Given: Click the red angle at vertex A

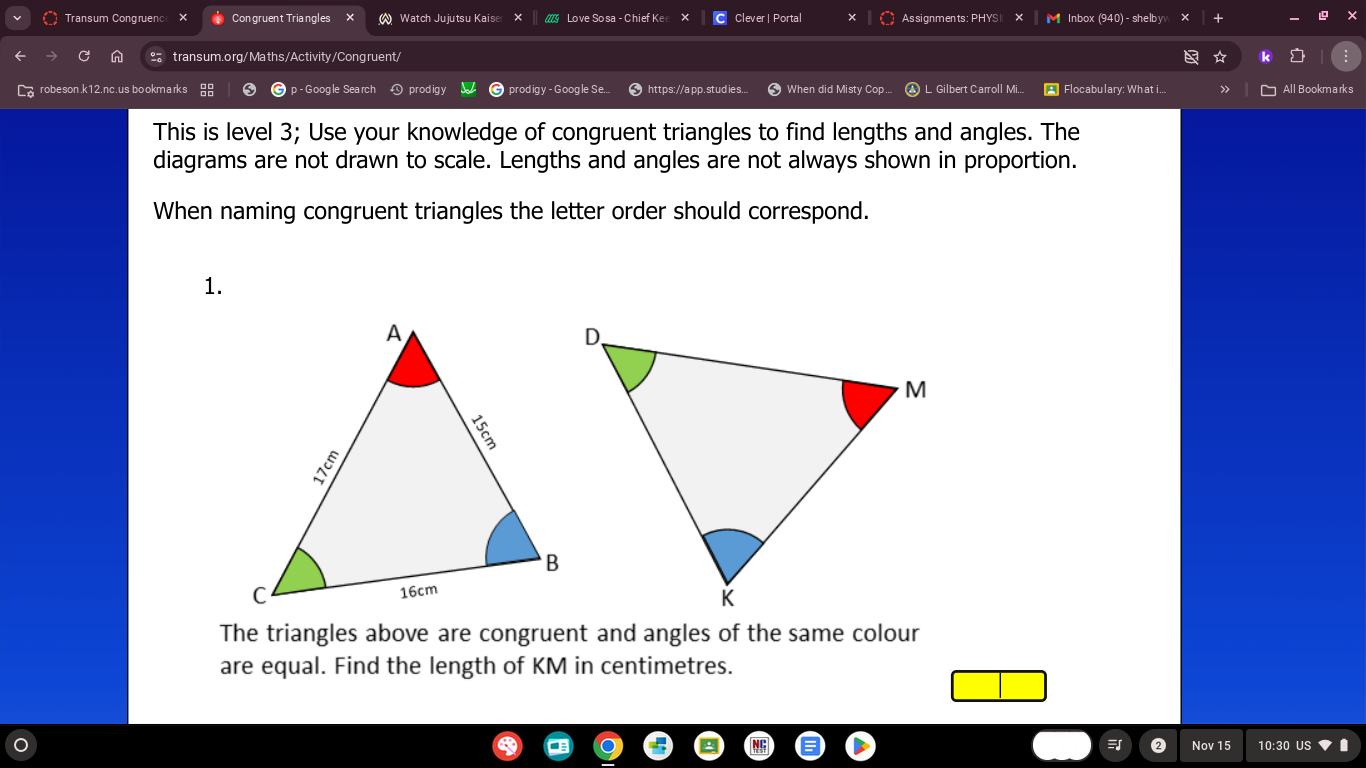Looking at the screenshot, I should 413,365.
